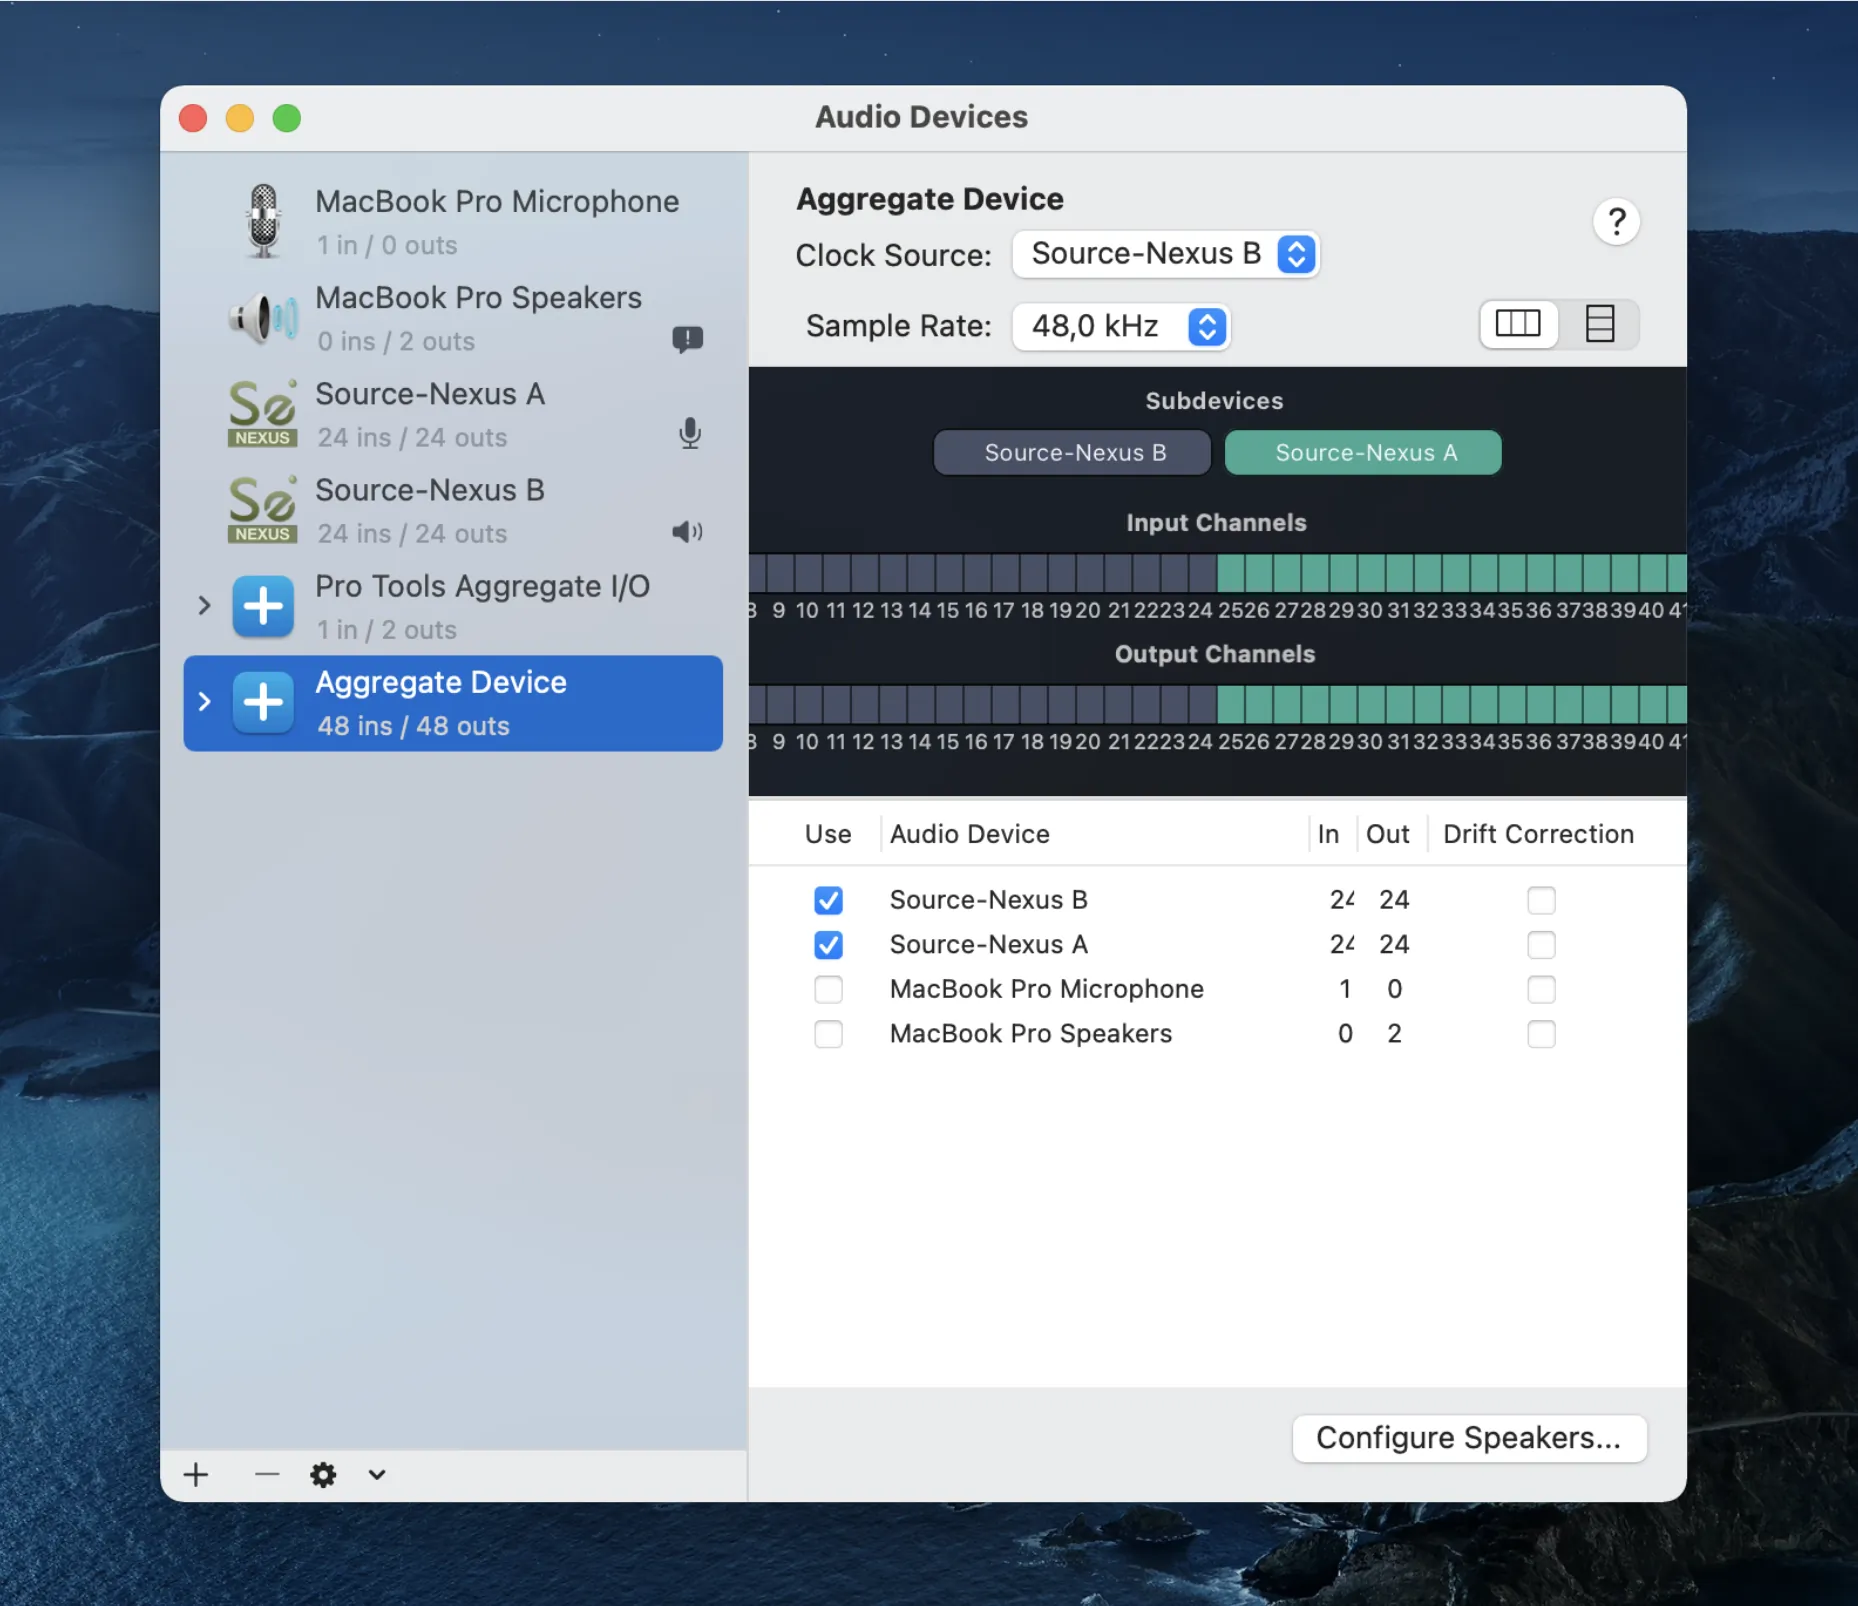Click the In column header

tap(1328, 834)
